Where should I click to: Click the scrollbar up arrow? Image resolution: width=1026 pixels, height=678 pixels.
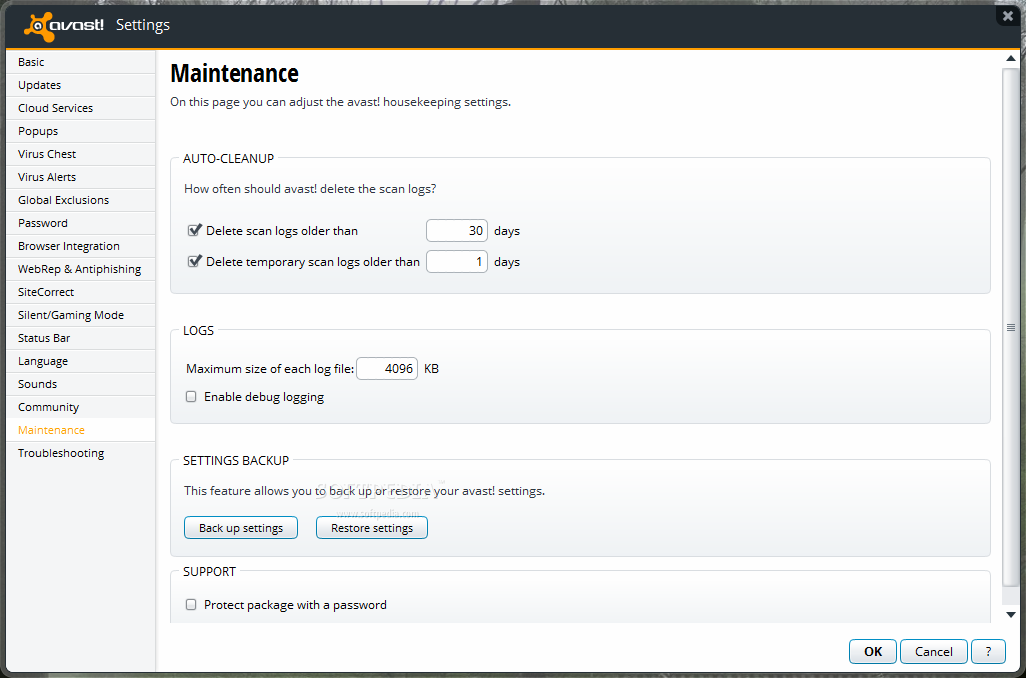1010,59
